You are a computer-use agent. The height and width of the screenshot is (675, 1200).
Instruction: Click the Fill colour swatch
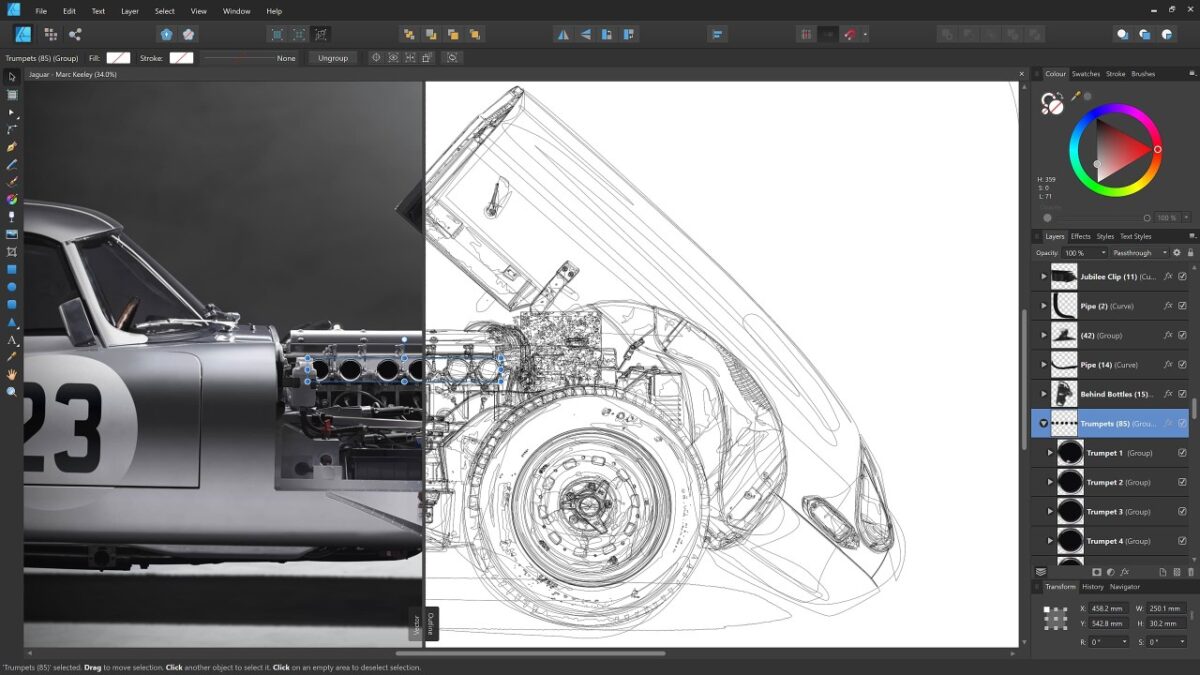(118, 58)
